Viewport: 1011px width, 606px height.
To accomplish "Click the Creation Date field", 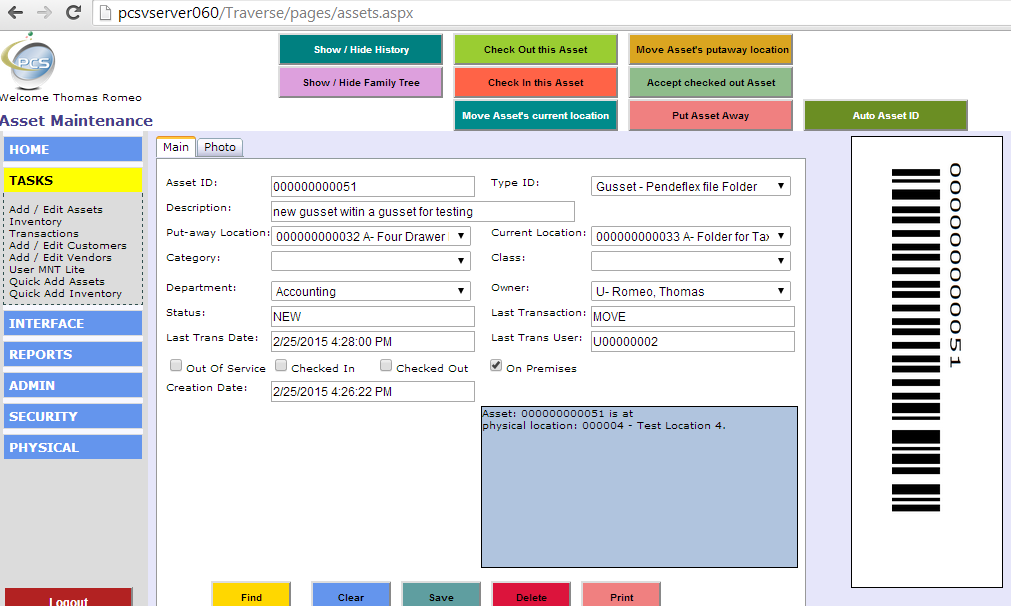I will click(373, 391).
